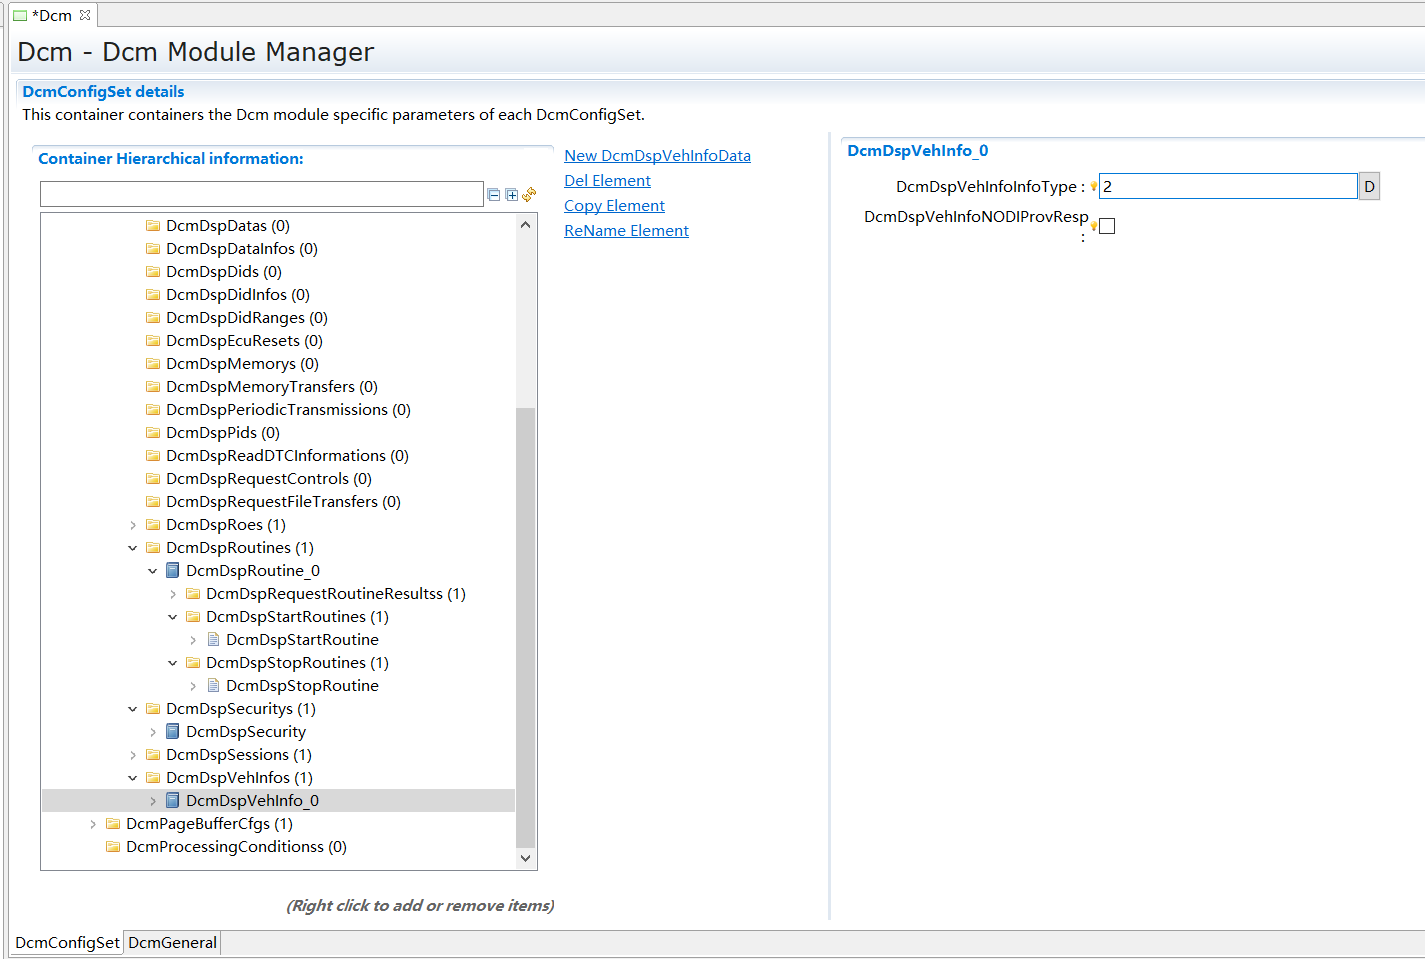1425x959 pixels.
Task: Click the tree scrollbar down arrow
Action: [x=526, y=858]
